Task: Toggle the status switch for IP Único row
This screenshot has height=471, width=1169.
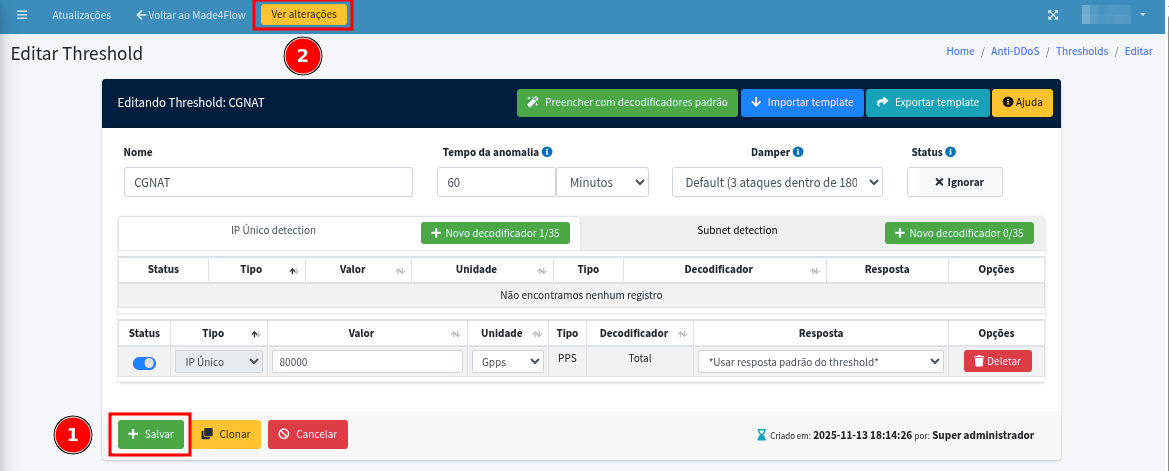Action: [x=144, y=362]
